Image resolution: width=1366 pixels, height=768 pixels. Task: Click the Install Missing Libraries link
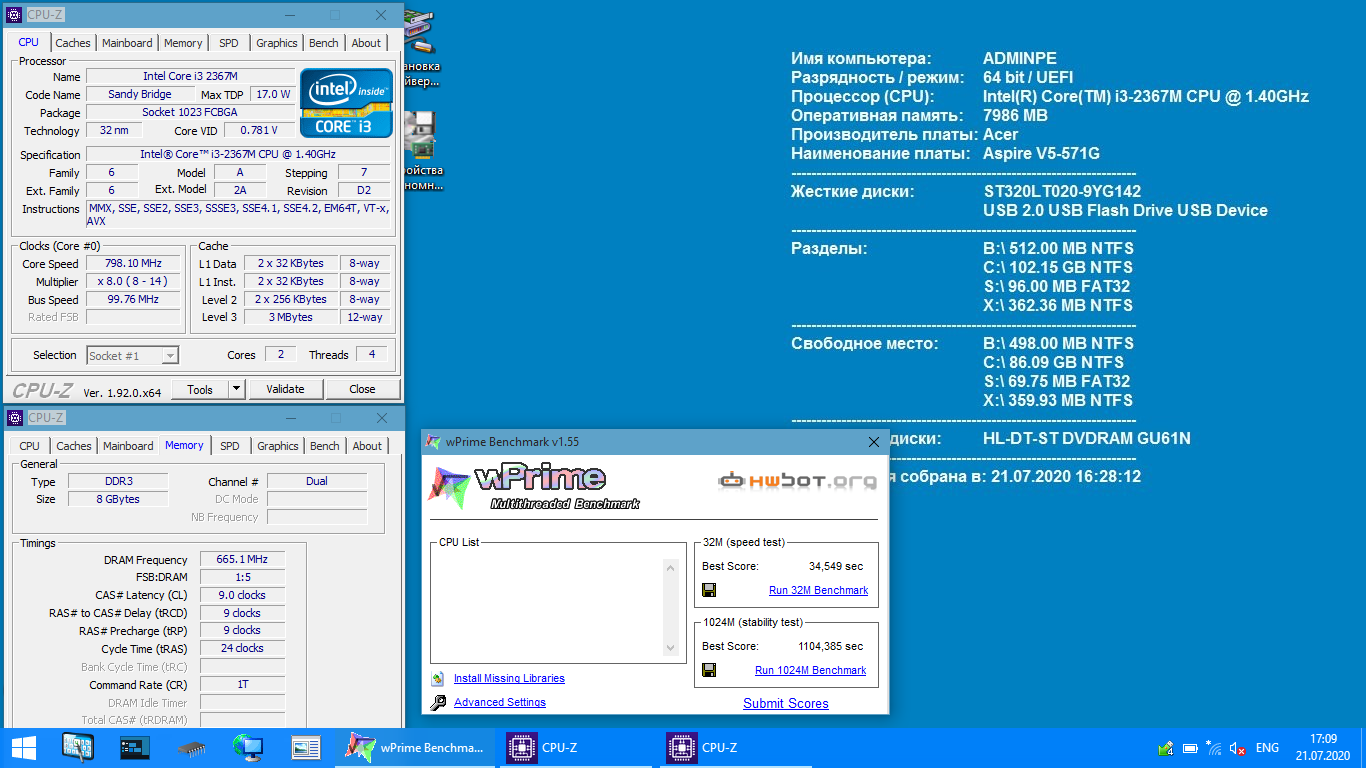pyautogui.click(x=509, y=678)
